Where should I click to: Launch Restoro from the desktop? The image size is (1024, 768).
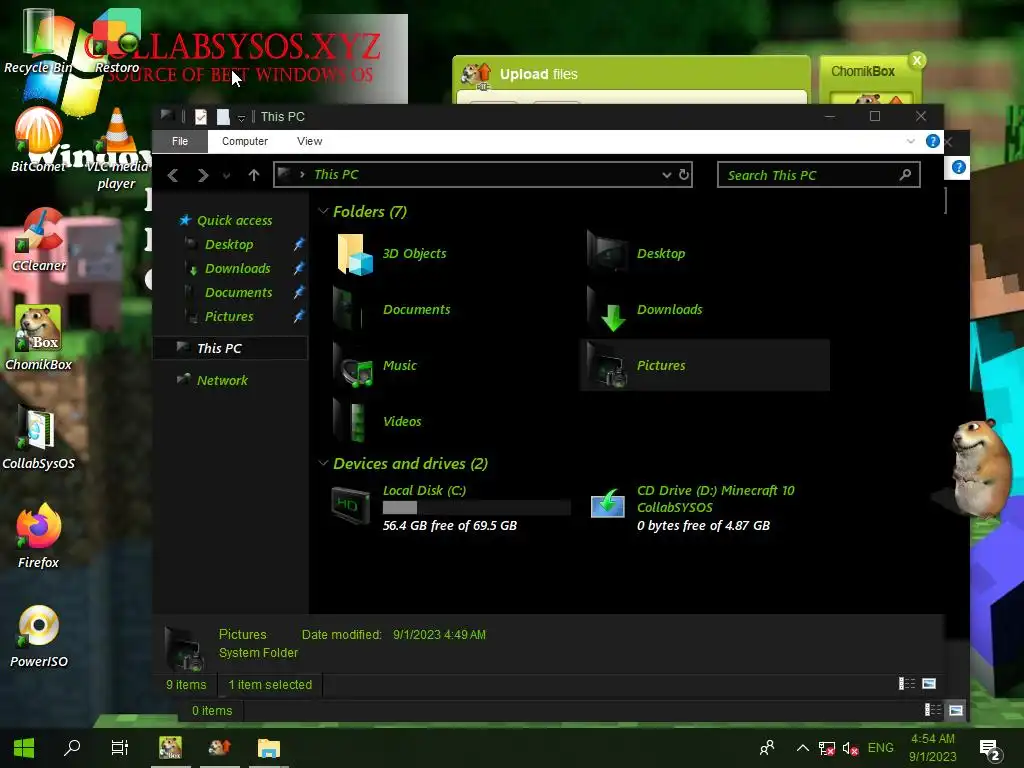[116, 39]
